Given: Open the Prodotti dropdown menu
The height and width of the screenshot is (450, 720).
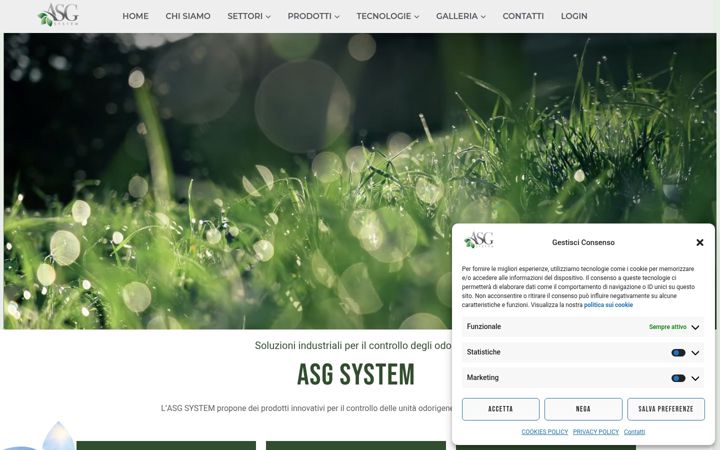Looking at the screenshot, I should (x=313, y=16).
